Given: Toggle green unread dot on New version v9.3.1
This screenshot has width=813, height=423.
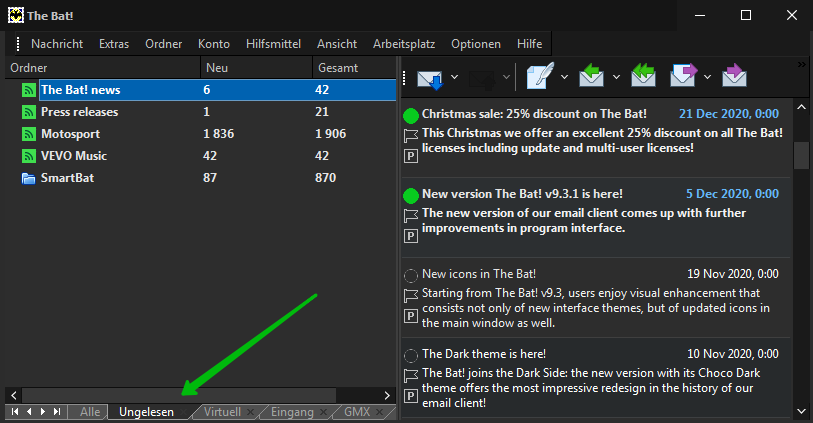Looking at the screenshot, I should [x=411, y=195].
